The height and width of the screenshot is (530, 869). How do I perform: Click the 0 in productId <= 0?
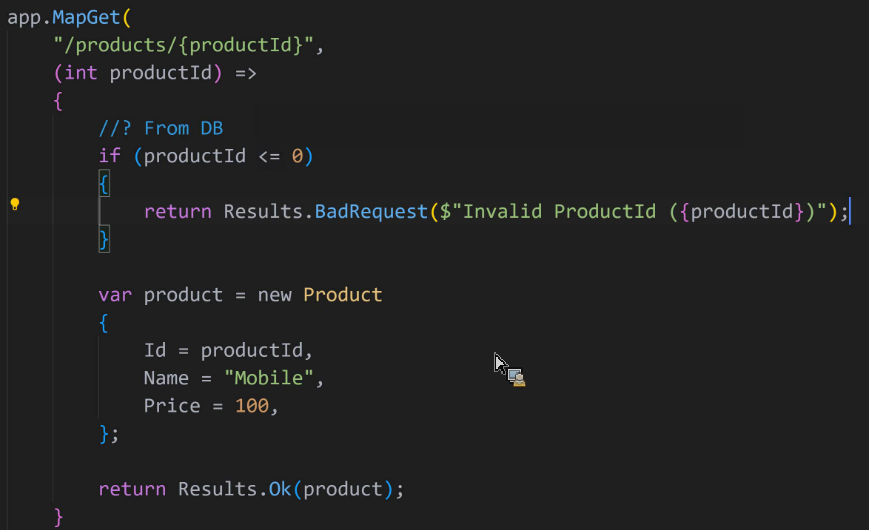(297, 156)
